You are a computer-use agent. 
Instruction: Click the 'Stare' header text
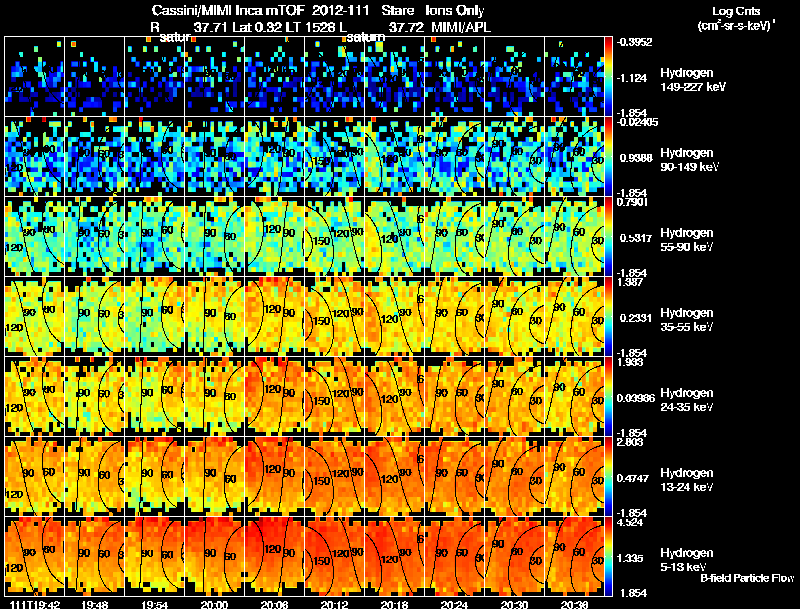pyautogui.click(x=397, y=11)
